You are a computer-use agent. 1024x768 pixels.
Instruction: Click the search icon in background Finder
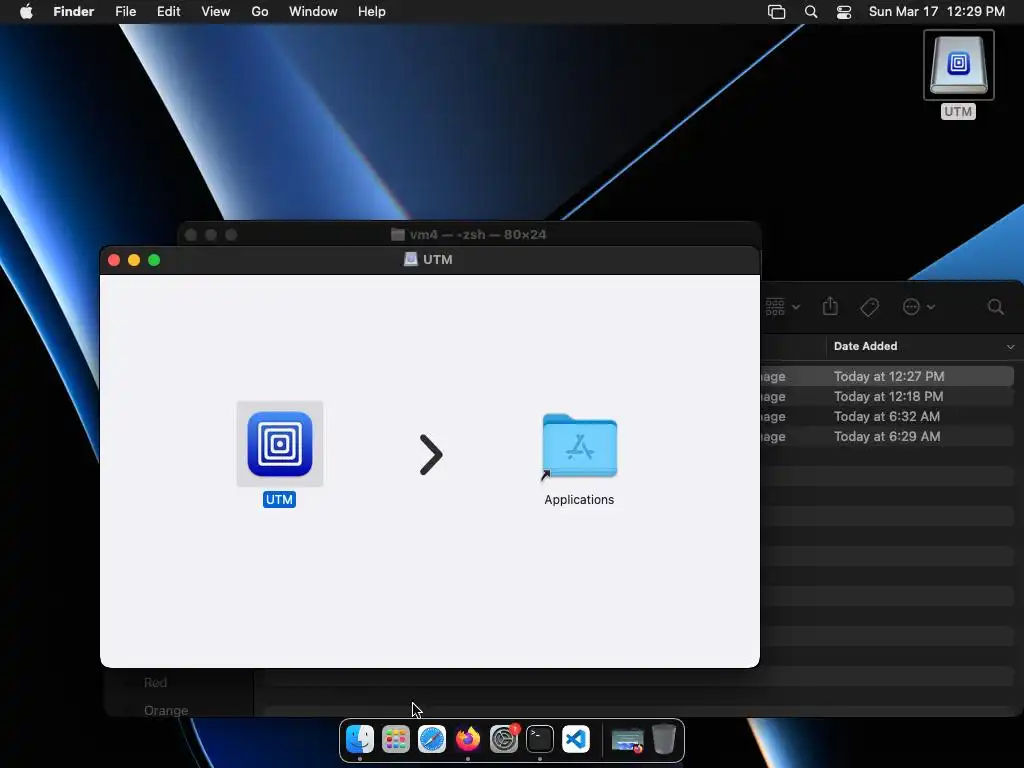tap(995, 307)
